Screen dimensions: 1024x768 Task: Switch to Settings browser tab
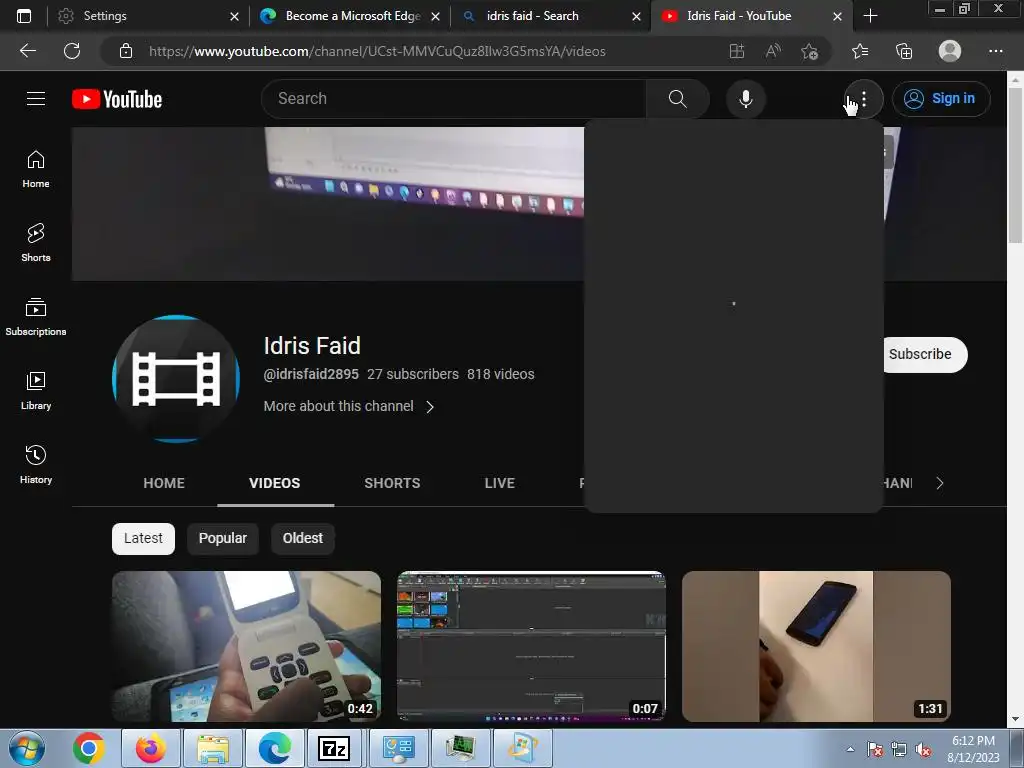click(149, 16)
